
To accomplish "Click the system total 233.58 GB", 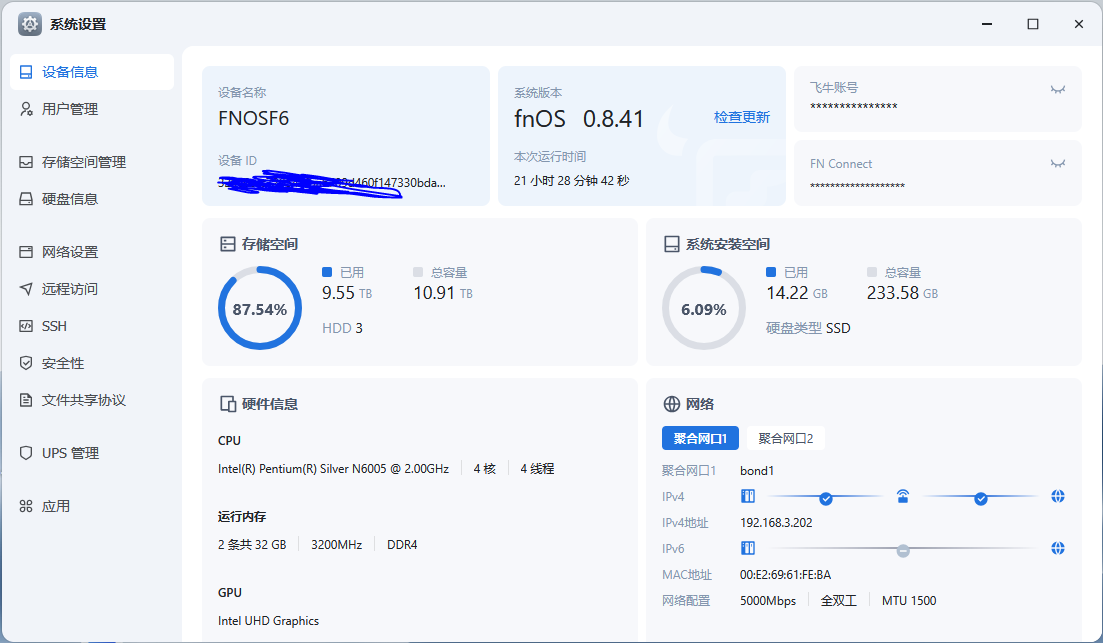I will (902, 293).
